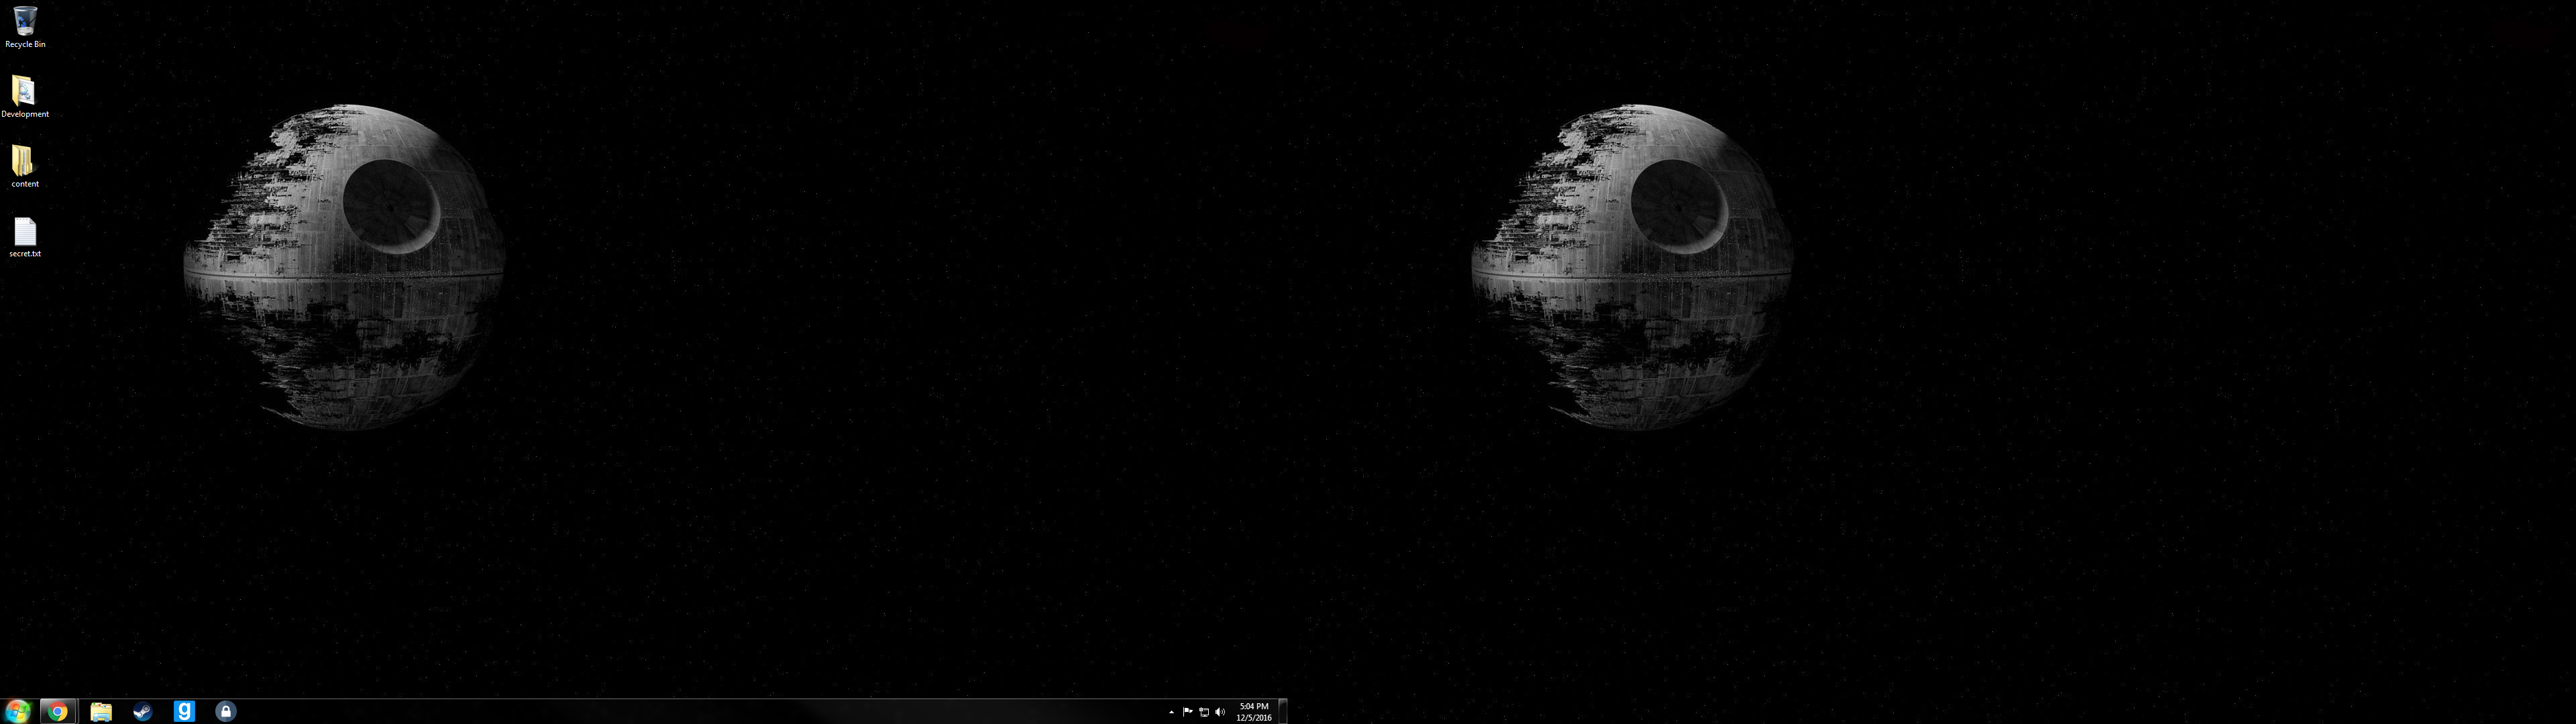Open the clock showing 5:04 PM

coord(1253,712)
